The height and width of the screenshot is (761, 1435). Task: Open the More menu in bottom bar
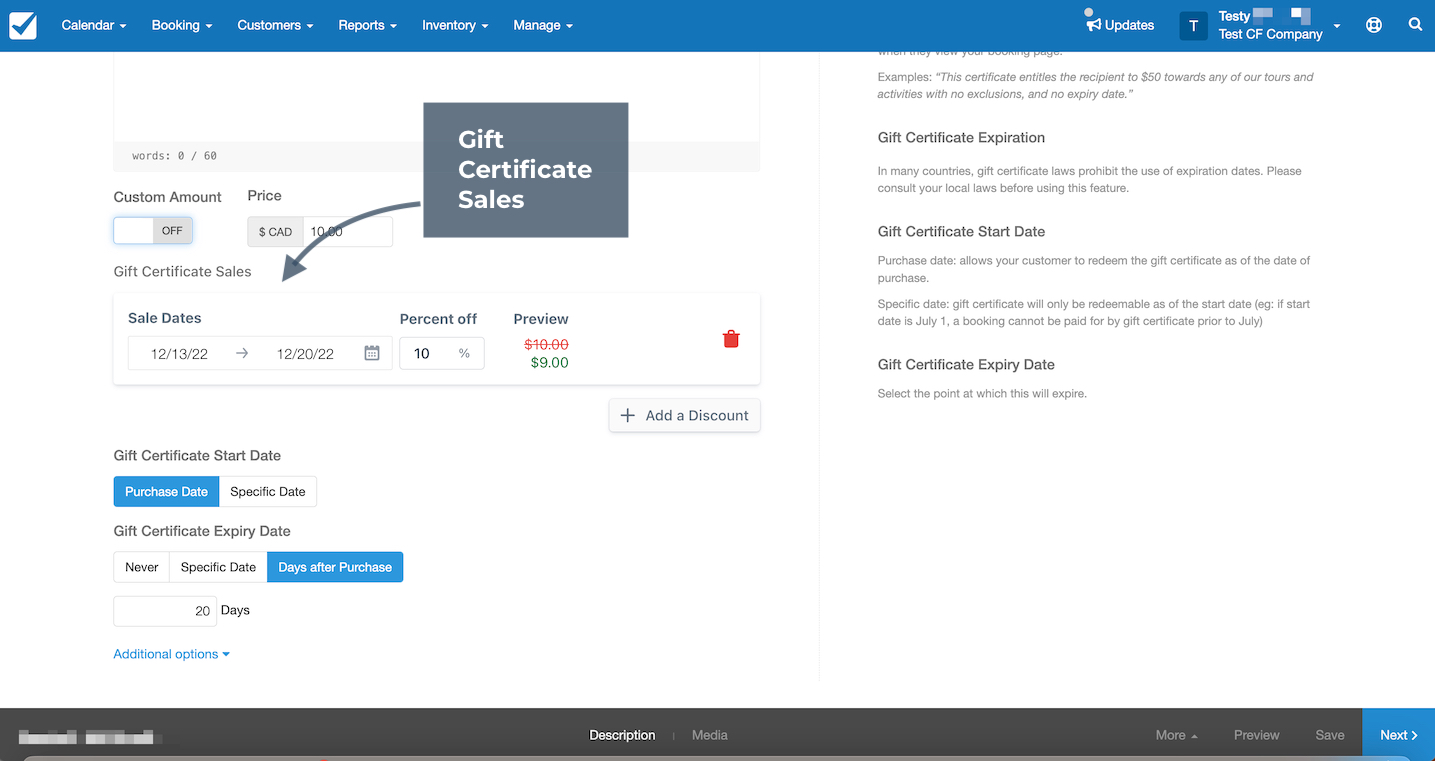point(1176,735)
